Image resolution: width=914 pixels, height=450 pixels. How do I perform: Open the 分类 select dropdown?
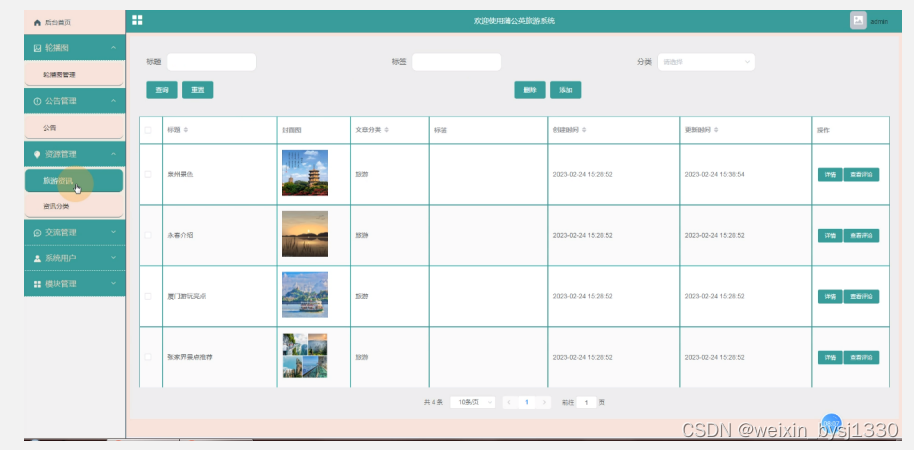706,62
